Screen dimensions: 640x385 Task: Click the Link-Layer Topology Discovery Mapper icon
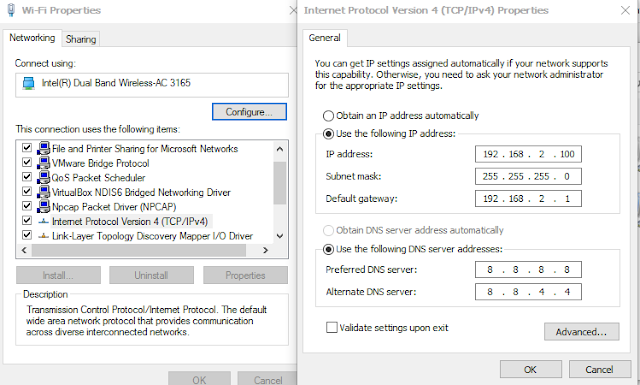click(x=43, y=236)
